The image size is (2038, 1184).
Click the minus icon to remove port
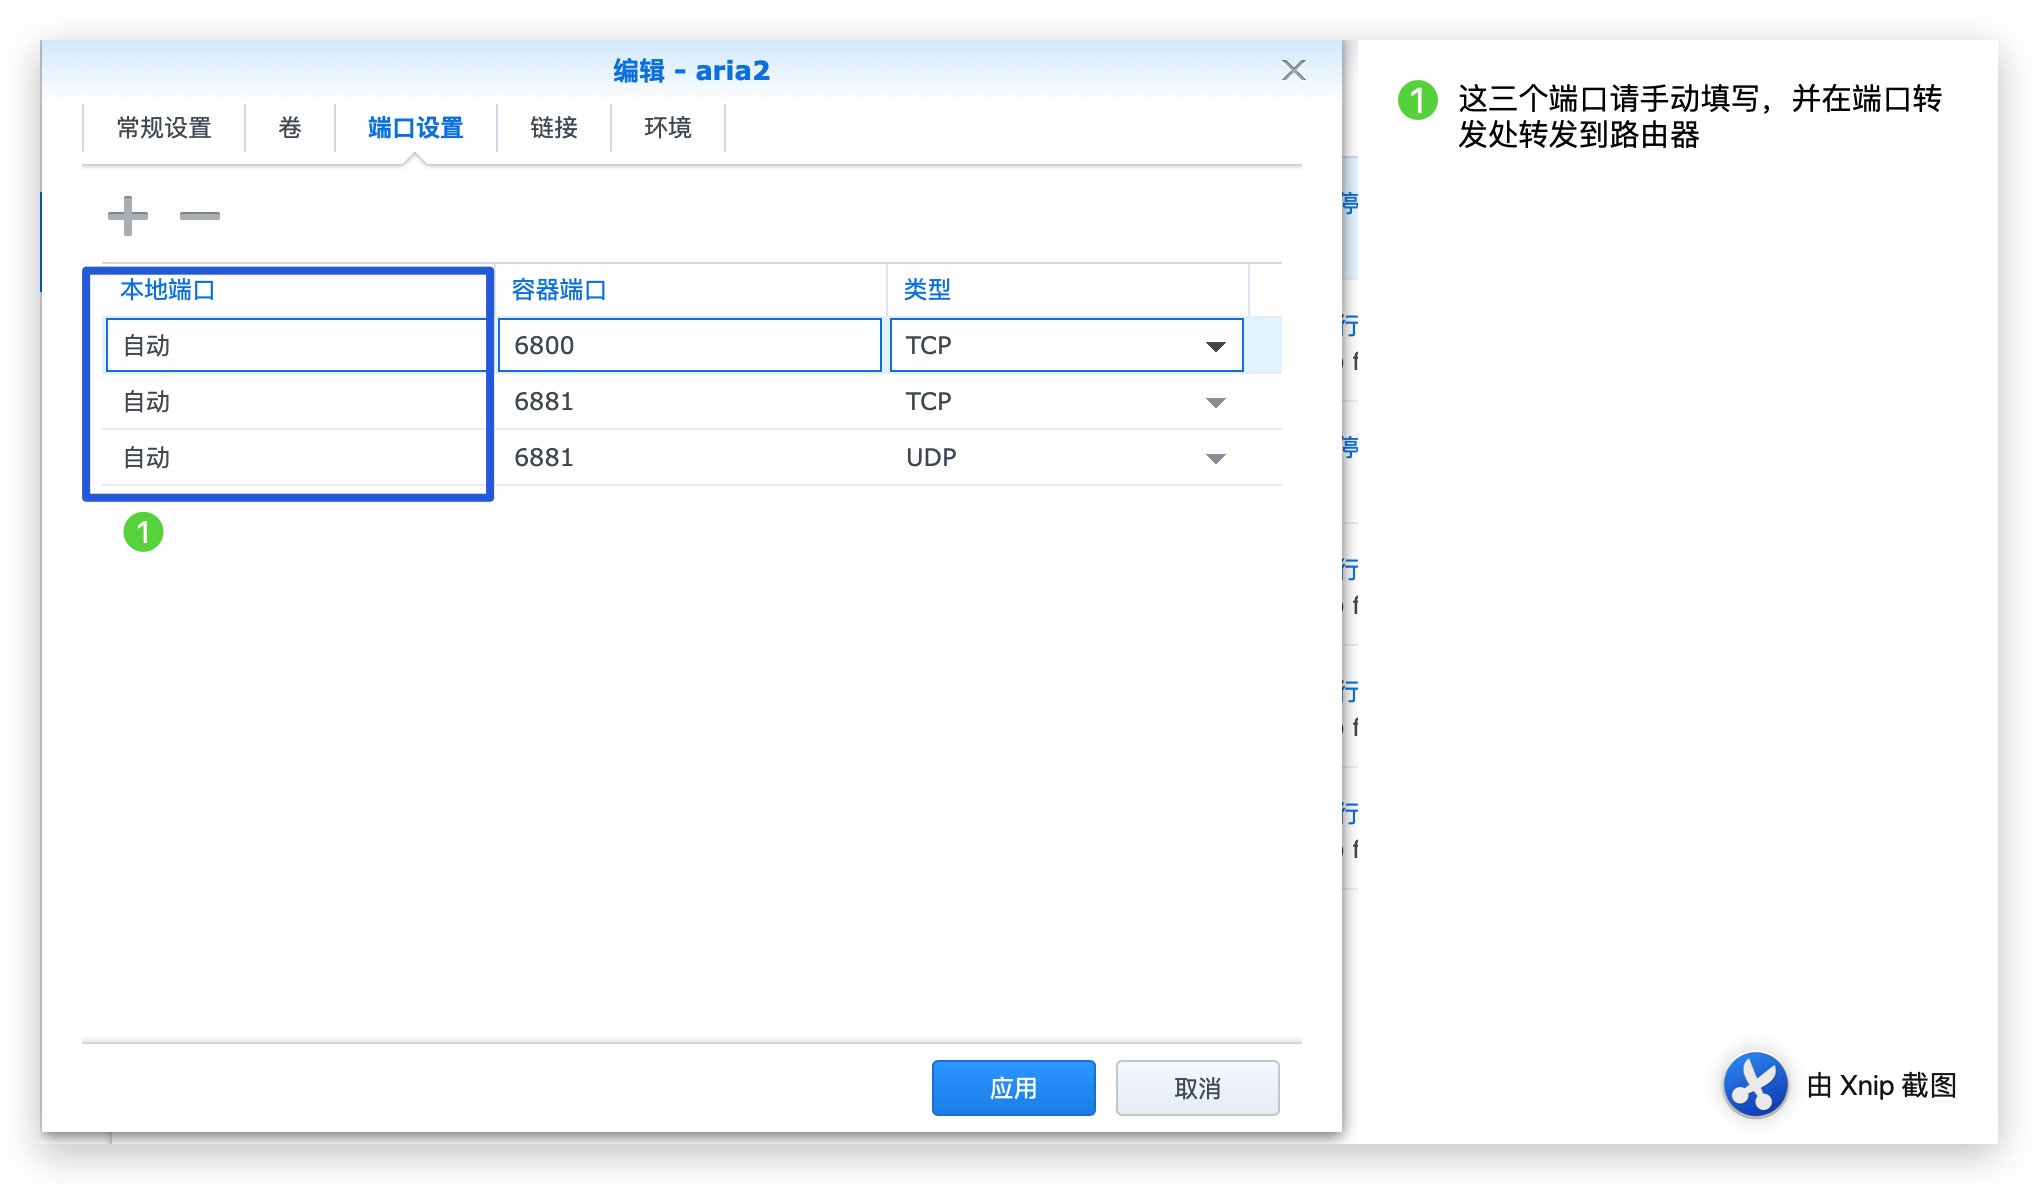pyautogui.click(x=199, y=216)
